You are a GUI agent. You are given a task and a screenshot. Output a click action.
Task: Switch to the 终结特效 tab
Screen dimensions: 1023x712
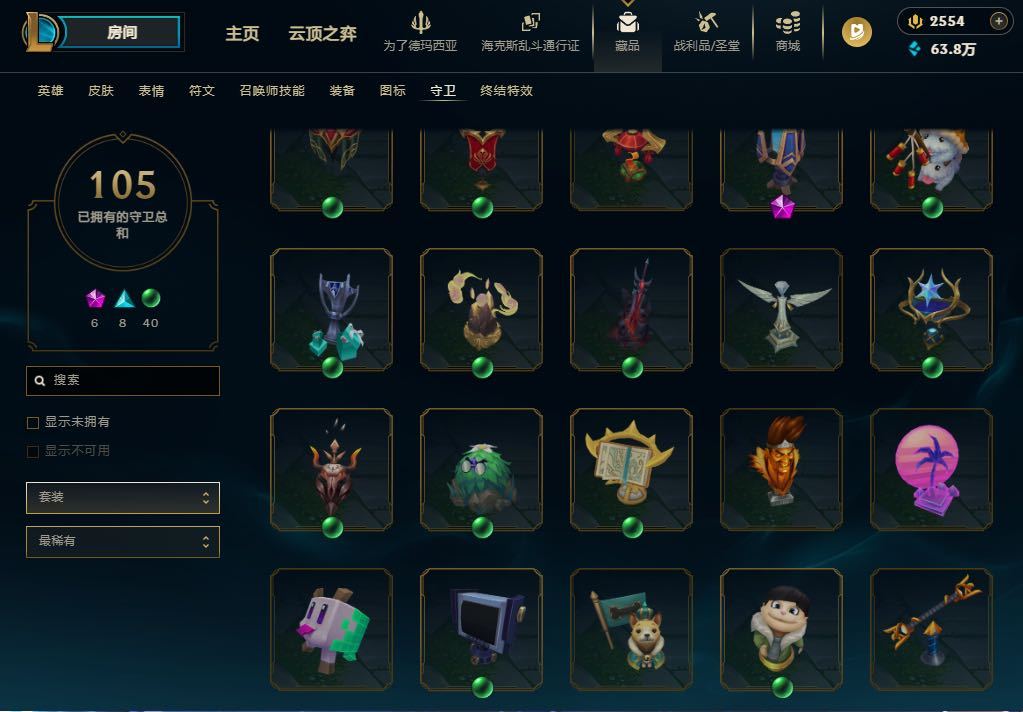[x=506, y=91]
